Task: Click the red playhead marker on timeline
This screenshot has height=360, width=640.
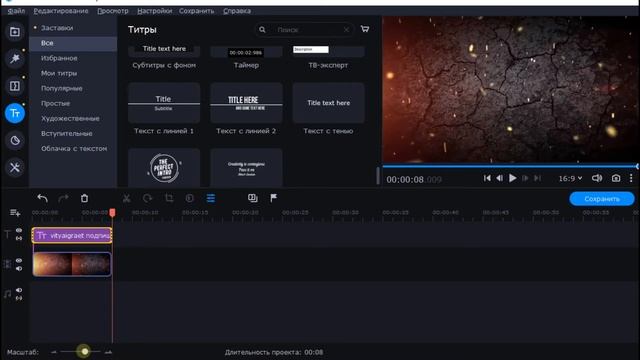Action: 112,213
